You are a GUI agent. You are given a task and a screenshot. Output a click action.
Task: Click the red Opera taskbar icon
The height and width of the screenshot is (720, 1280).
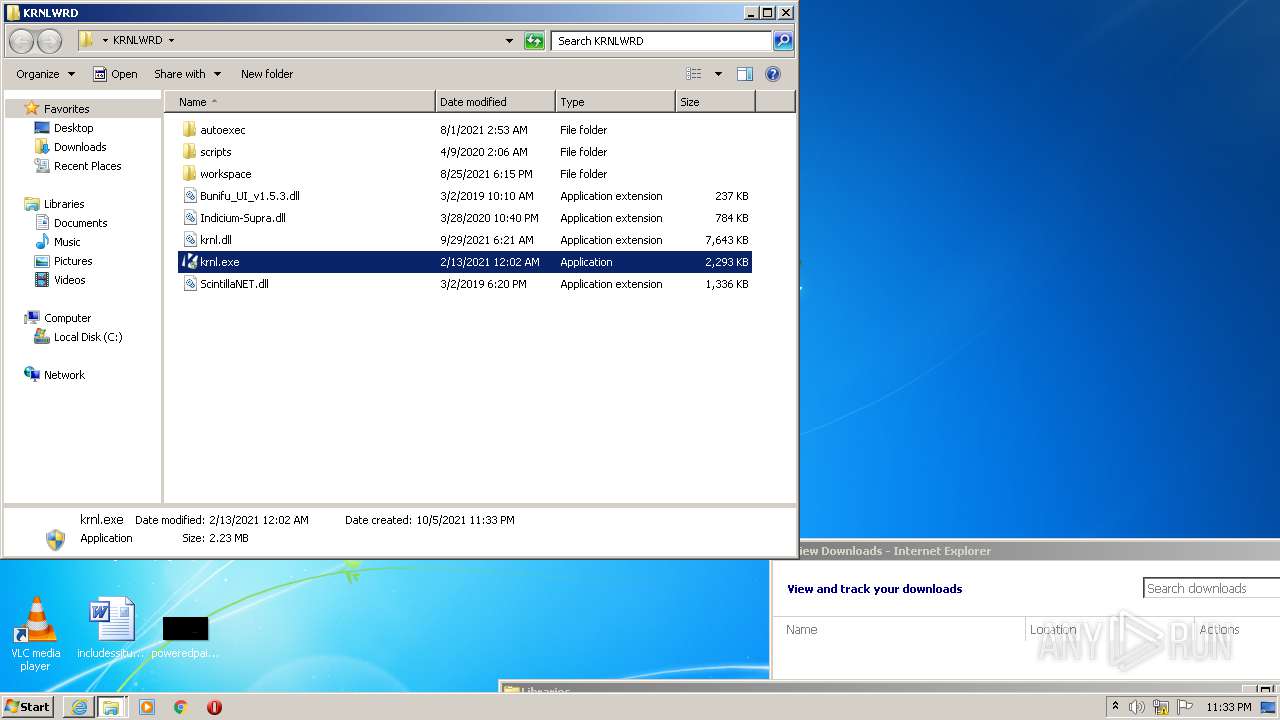click(214, 707)
